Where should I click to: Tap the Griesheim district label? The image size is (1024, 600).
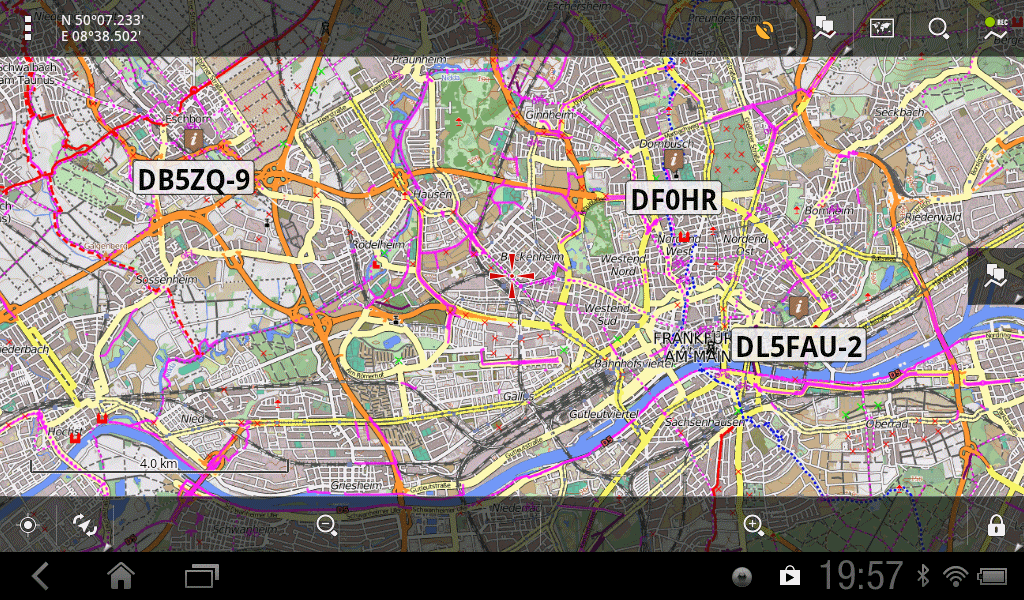356,486
